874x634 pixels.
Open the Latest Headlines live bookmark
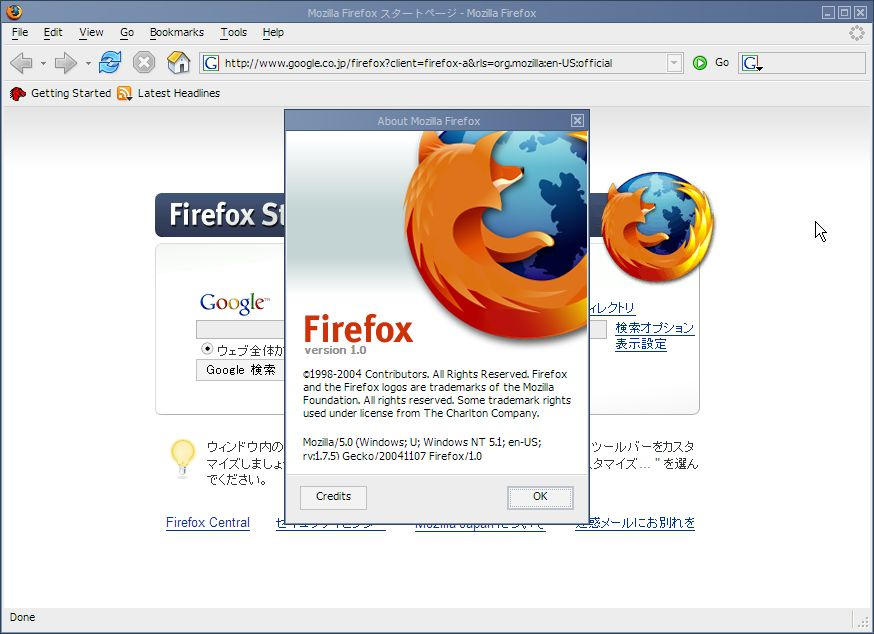(x=178, y=93)
